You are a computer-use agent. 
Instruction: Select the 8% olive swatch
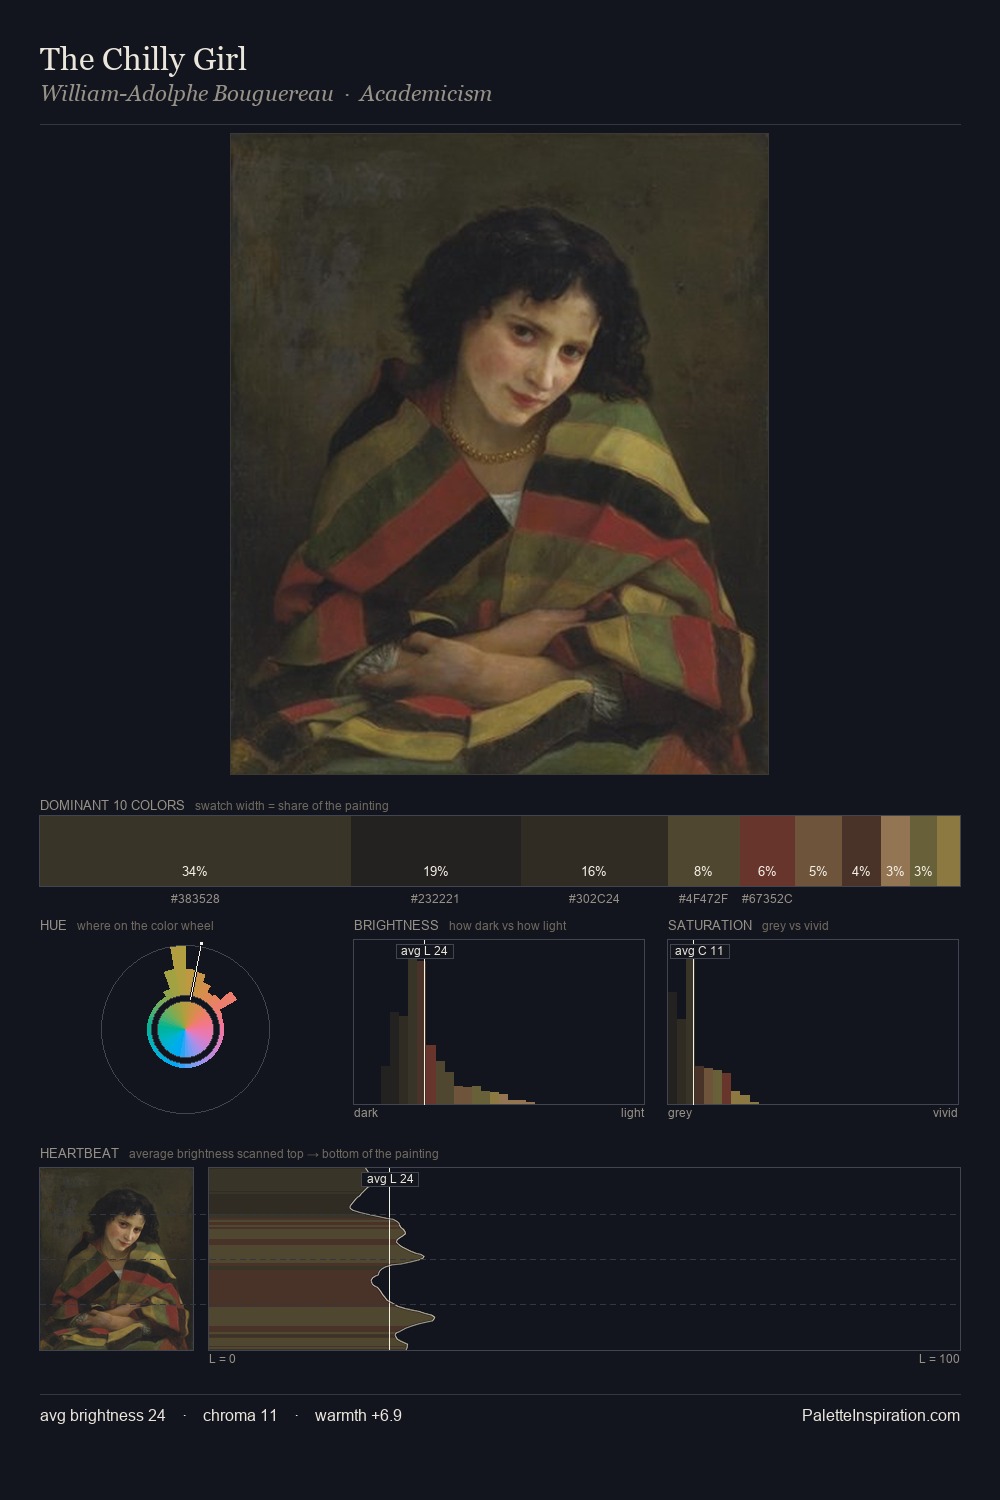pos(704,851)
